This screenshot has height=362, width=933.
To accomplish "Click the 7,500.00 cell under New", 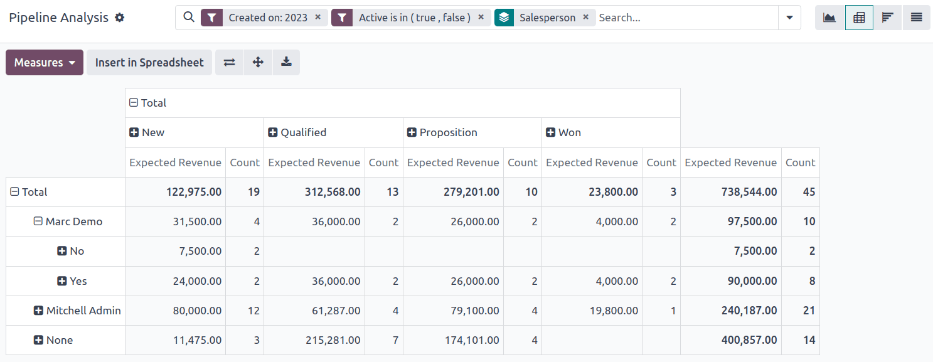I will [176, 251].
